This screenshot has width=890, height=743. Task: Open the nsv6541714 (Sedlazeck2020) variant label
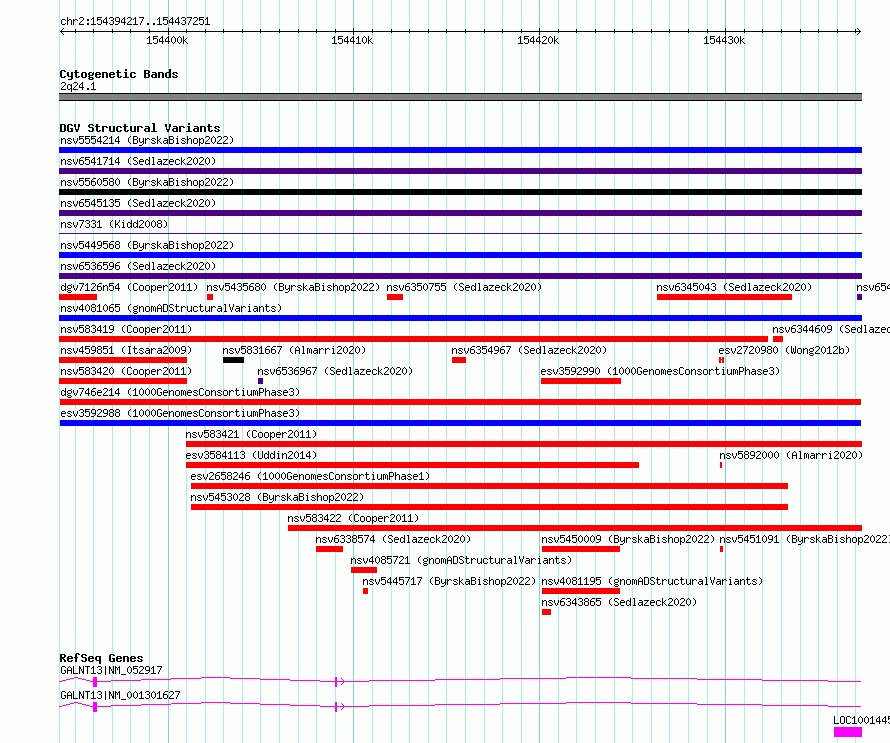tap(138, 161)
